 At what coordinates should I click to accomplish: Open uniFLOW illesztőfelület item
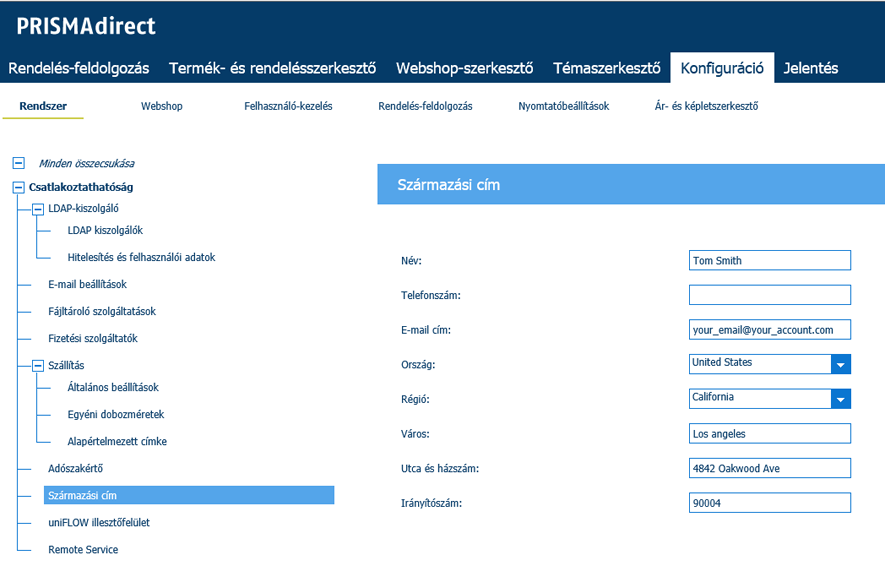[x=99, y=523]
